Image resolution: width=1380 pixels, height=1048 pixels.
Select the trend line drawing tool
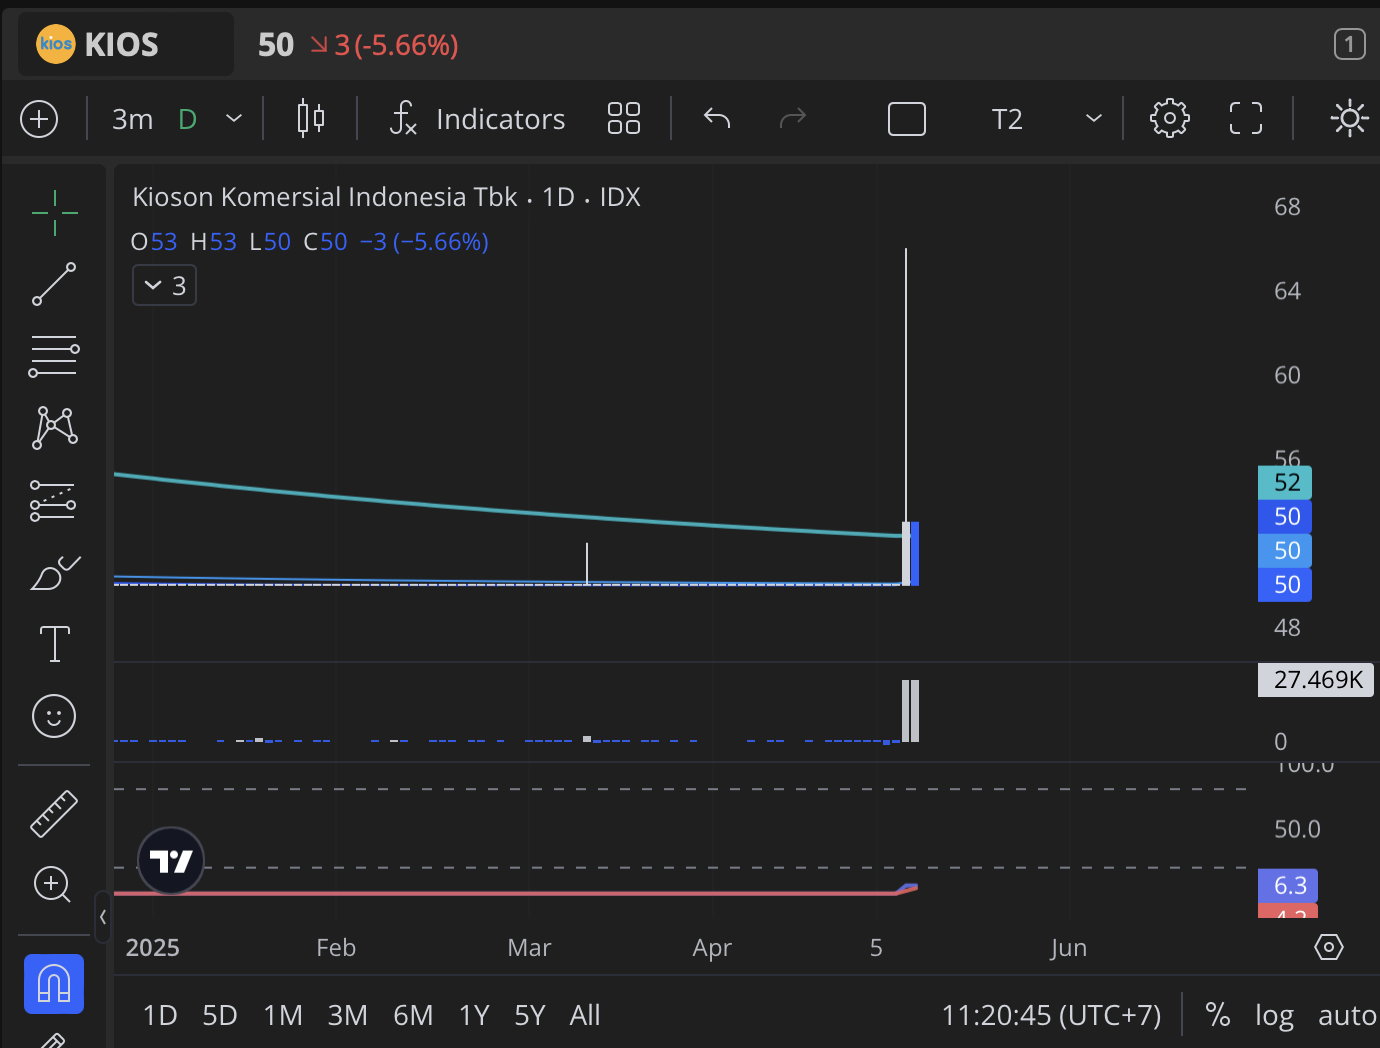(54, 285)
